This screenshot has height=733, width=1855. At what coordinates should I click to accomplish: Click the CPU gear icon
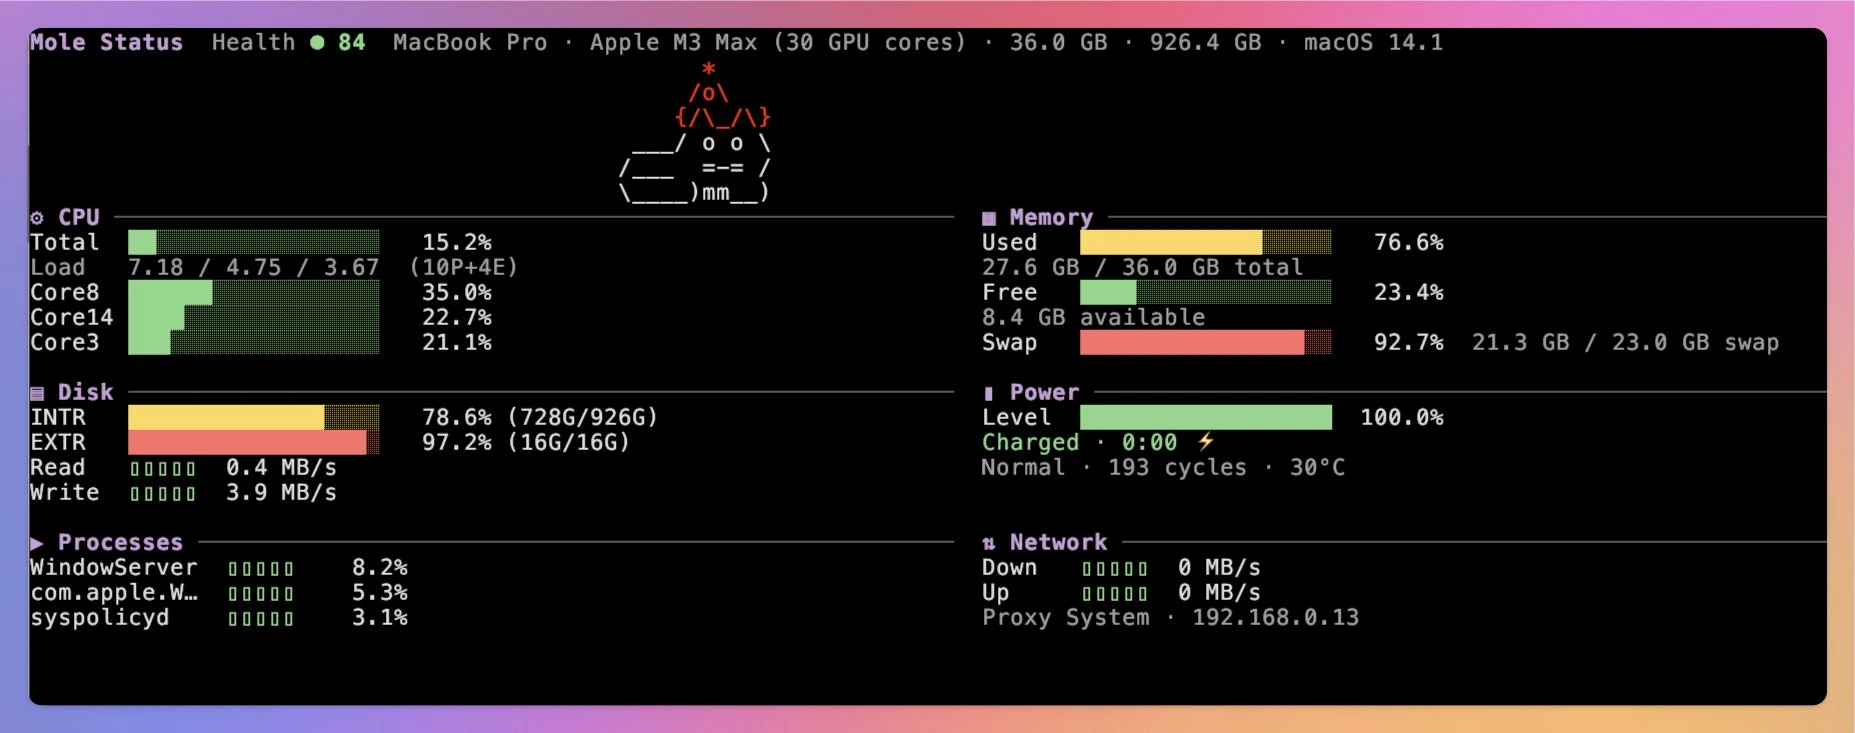tap(37, 218)
